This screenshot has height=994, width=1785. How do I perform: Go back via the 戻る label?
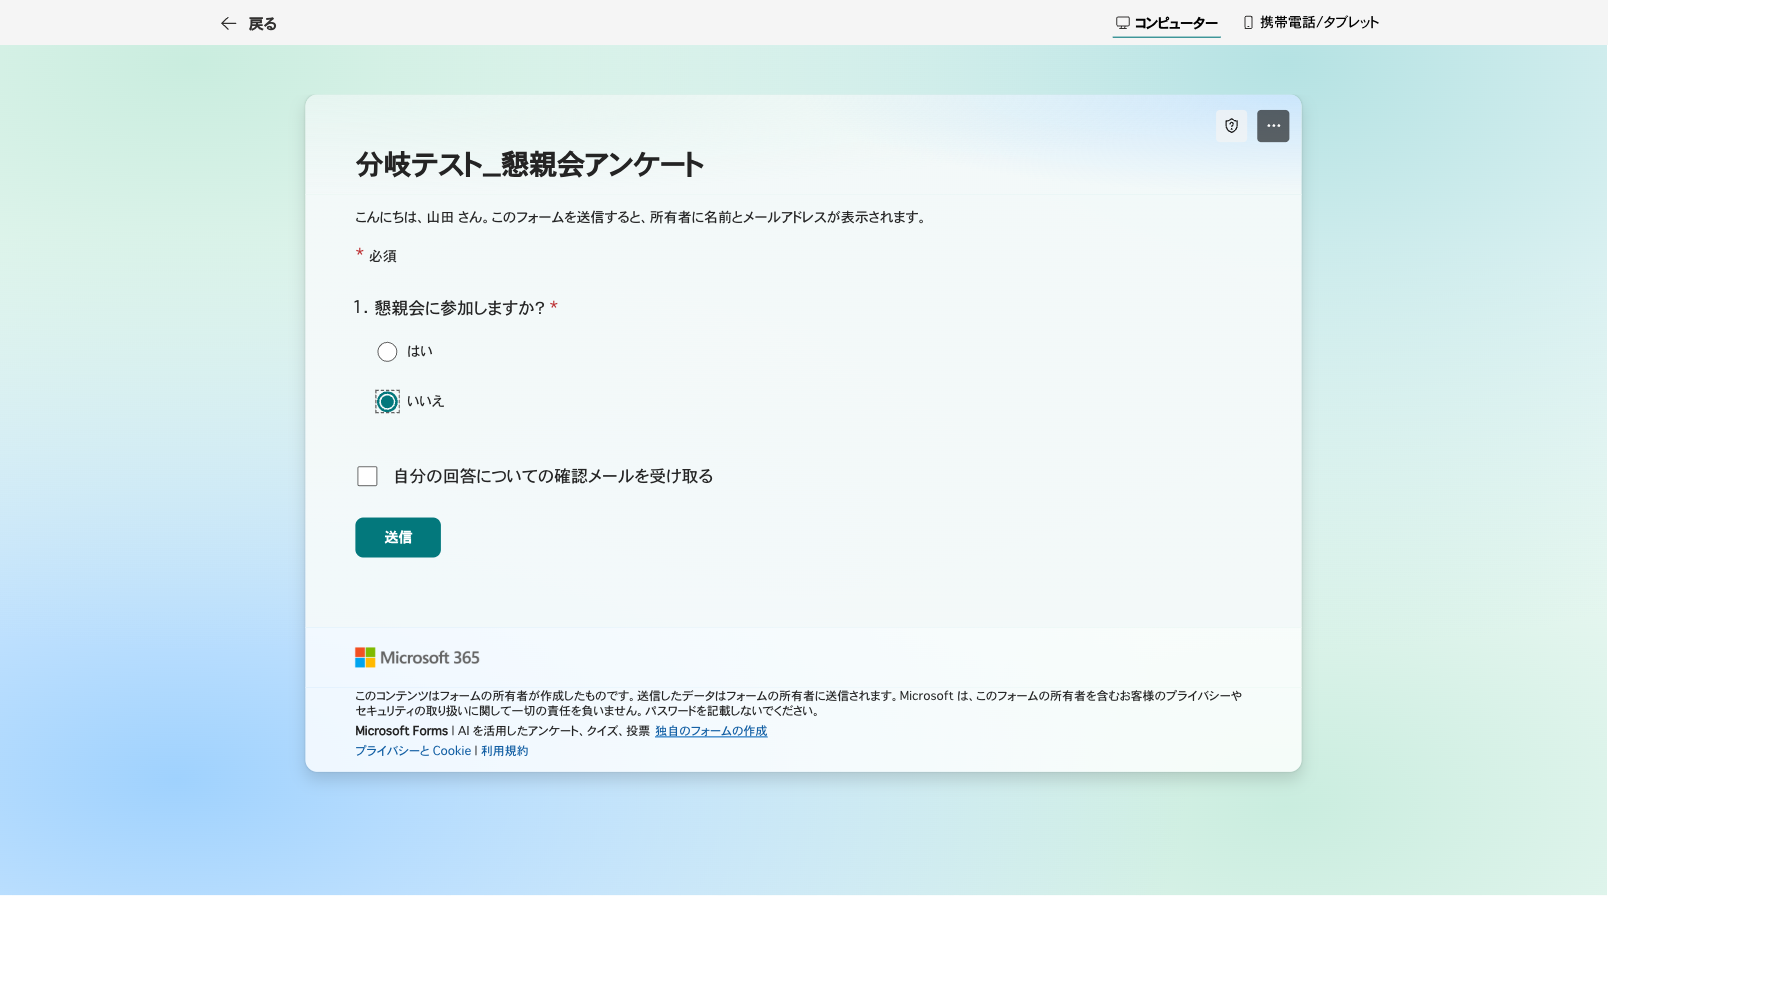(x=262, y=23)
